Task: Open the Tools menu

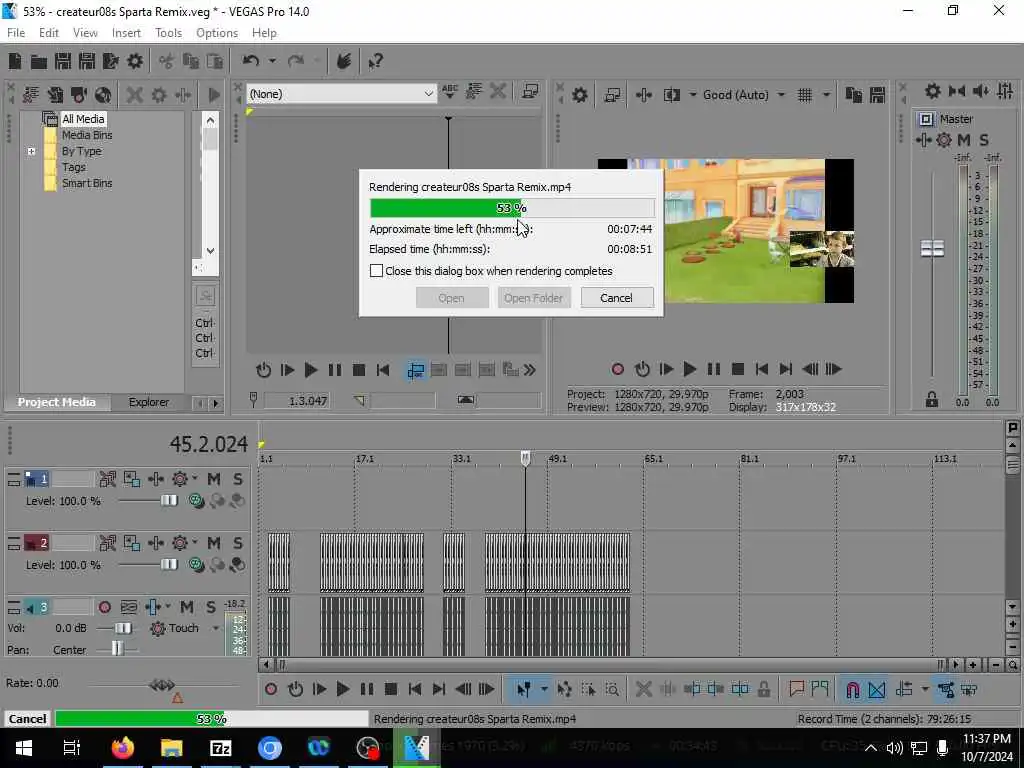Action: (168, 33)
